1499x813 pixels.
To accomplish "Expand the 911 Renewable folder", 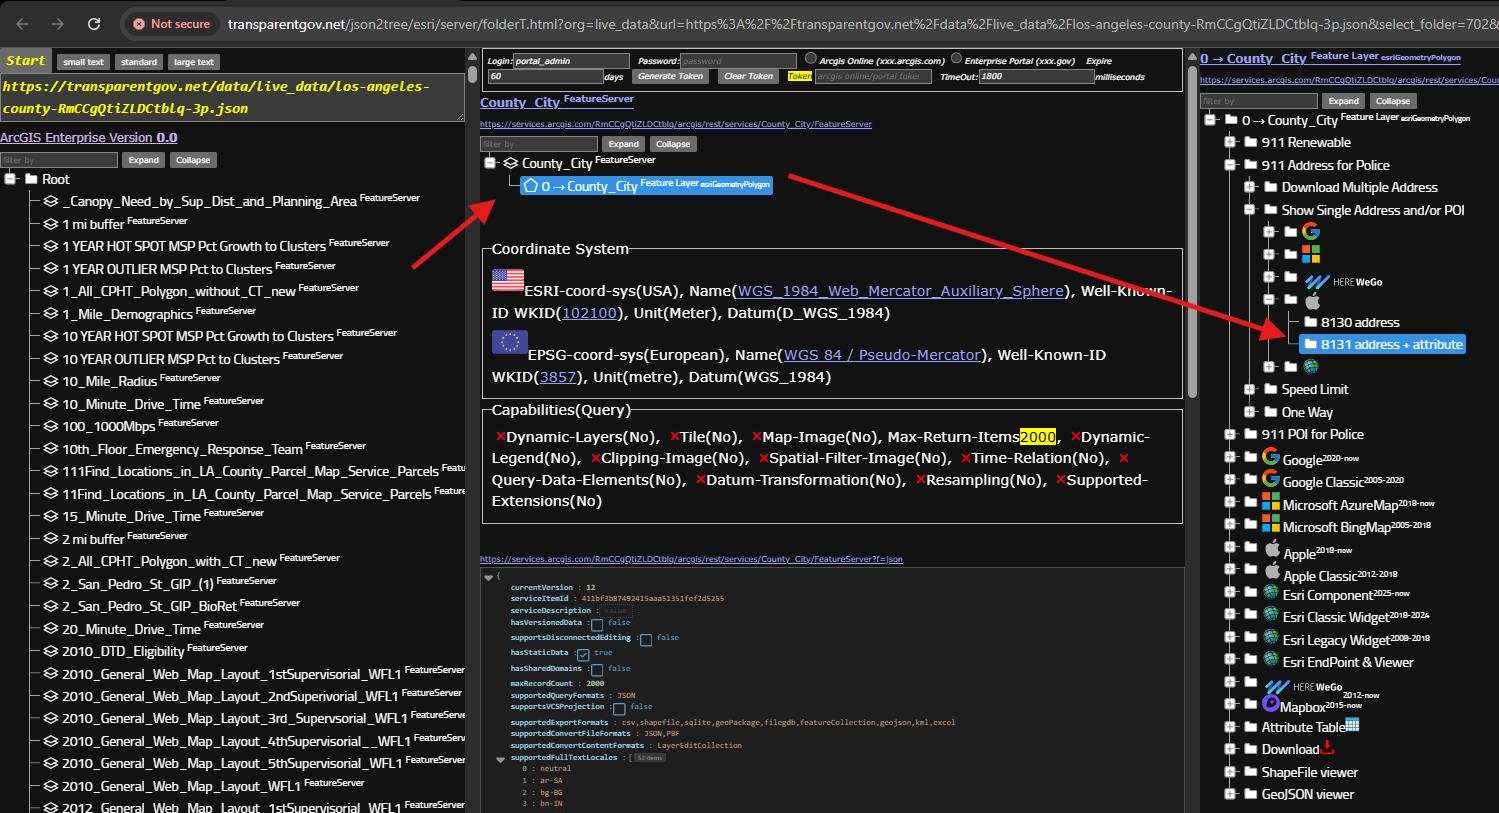I will click(1230, 142).
